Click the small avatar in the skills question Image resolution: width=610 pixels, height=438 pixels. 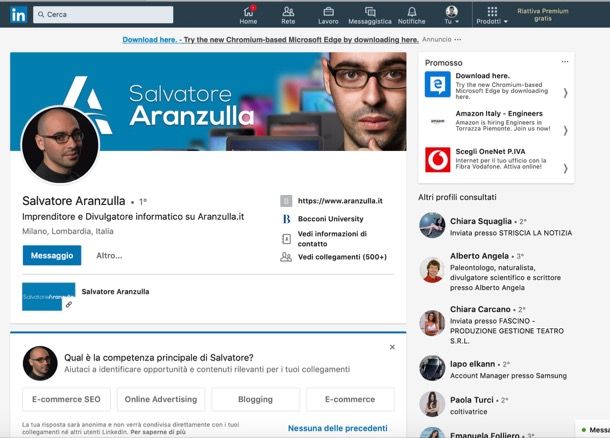pos(40,363)
